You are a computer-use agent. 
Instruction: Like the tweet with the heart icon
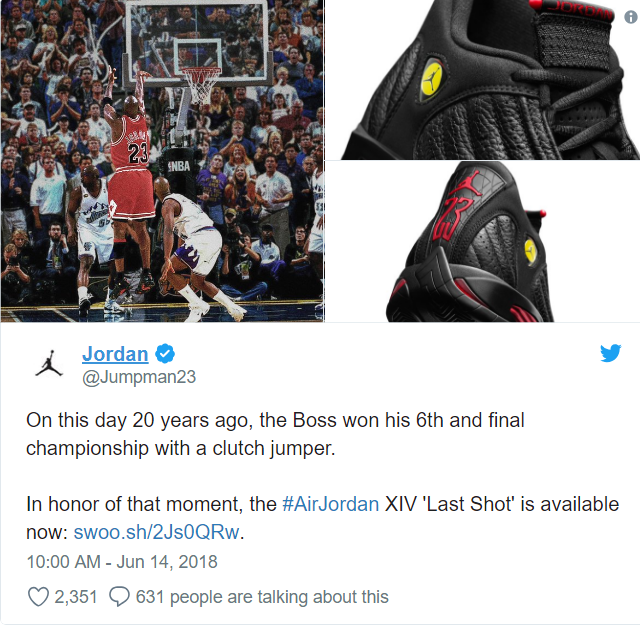[x=38, y=597]
